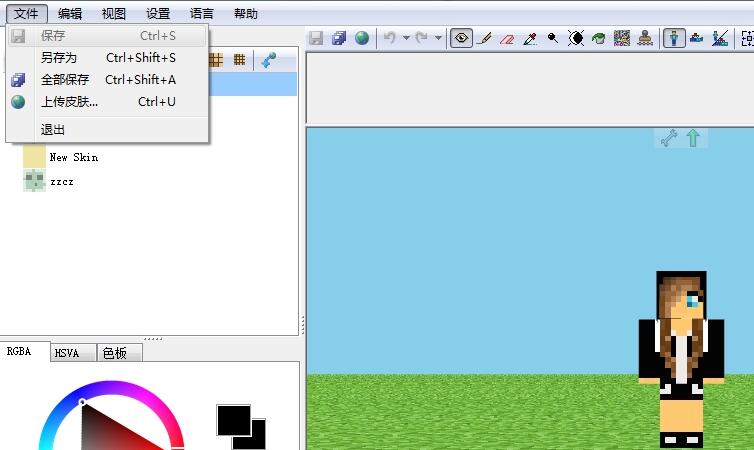Click the green up arrow viewport icon
Image resolution: width=754 pixels, height=450 pixels.
pos(693,138)
